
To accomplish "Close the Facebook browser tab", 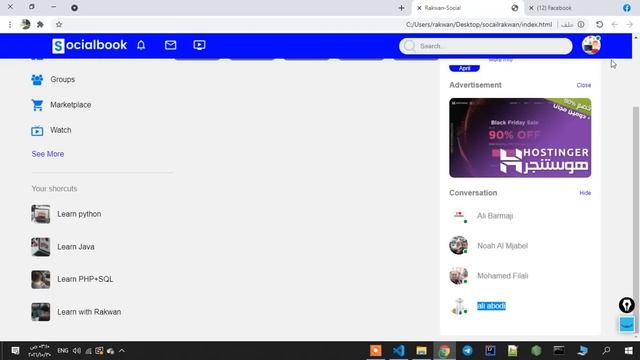I will tap(531, 8).
